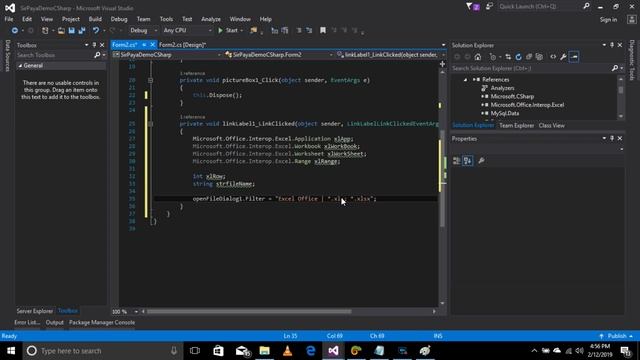Click Sign in at the top right
Viewport: 640px width, 360px height.
coord(608,20)
